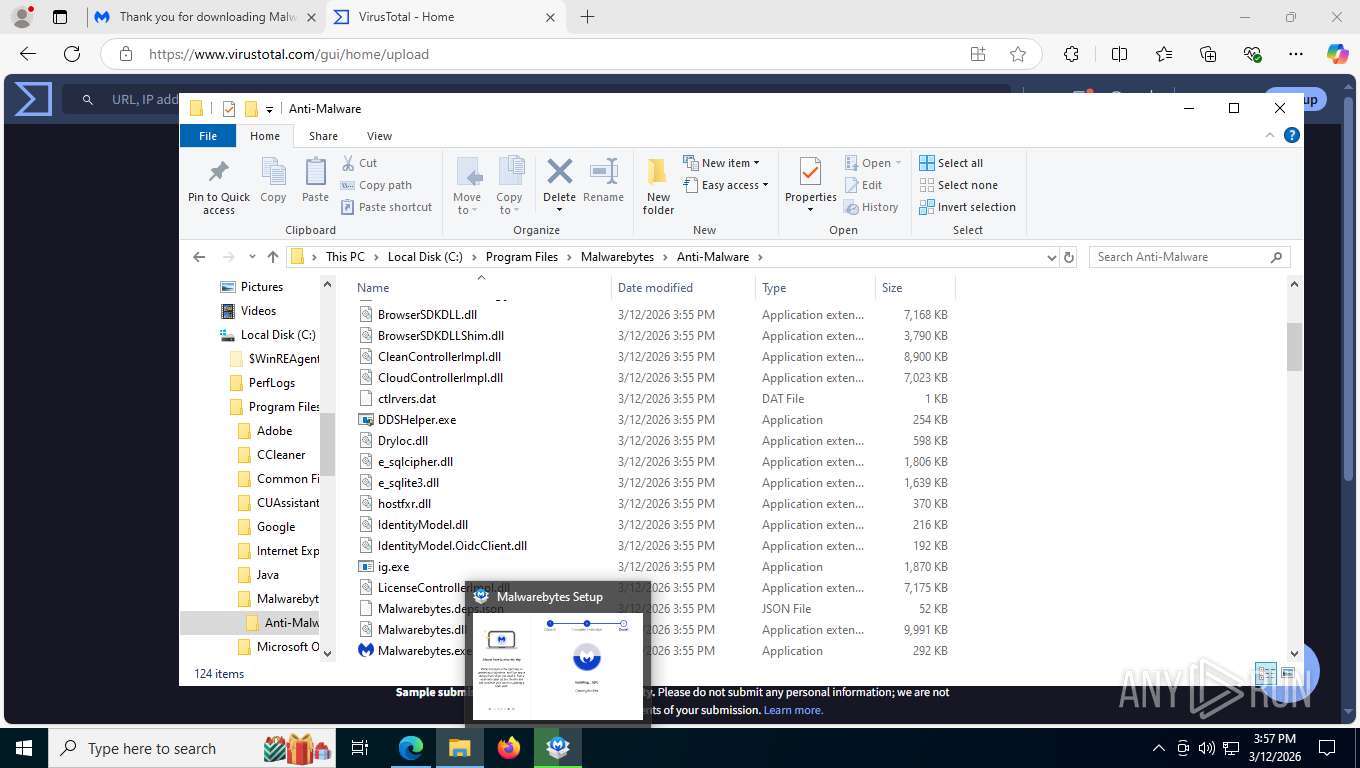The height and width of the screenshot is (768, 1360).
Task: Expand breadcrumb chevron after Malwarebytes
Action: 666,257
